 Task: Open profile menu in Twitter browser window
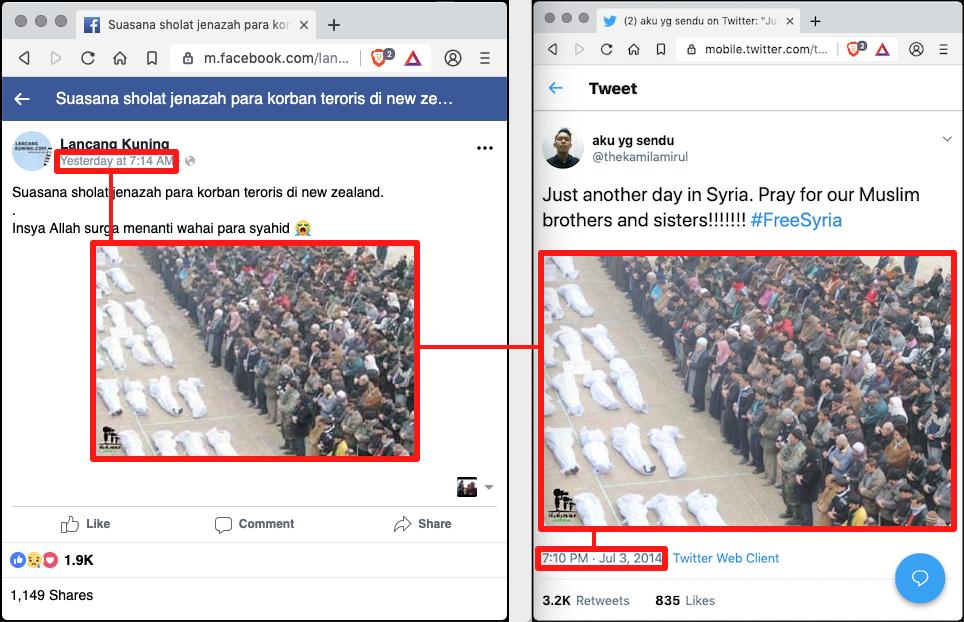tap(916, 49)
